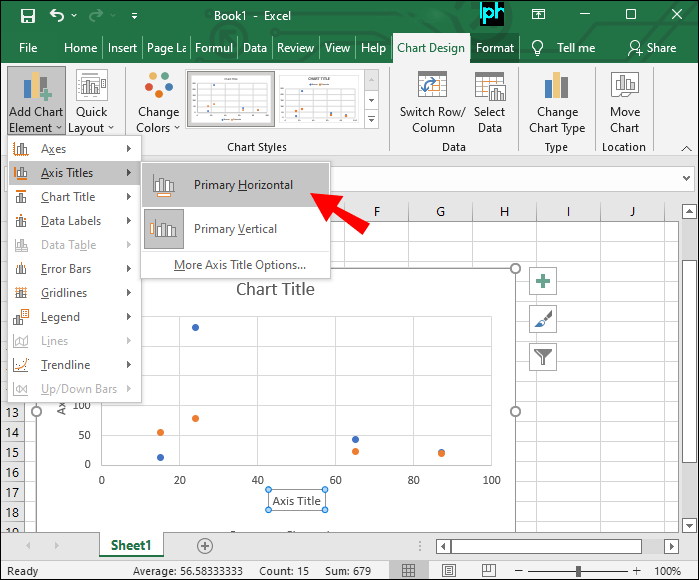This screenshot has height=580, width=699.
Task: Click the Undo arrow icon
Action: click(x=57, y=15)
